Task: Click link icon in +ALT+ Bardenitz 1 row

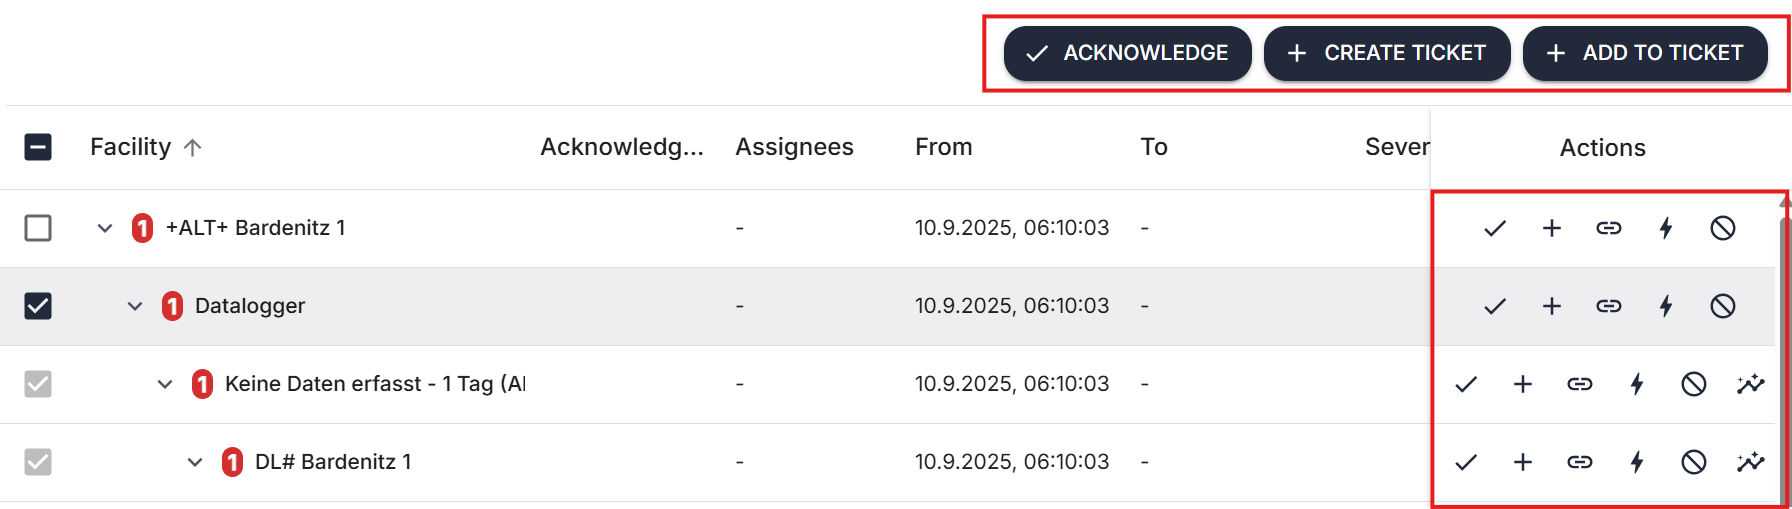Action: [x=1609, y=228]
